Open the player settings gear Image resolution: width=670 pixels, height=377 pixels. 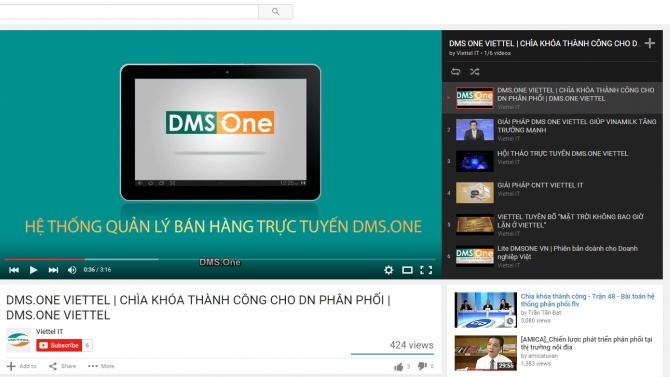pos(388,270)
